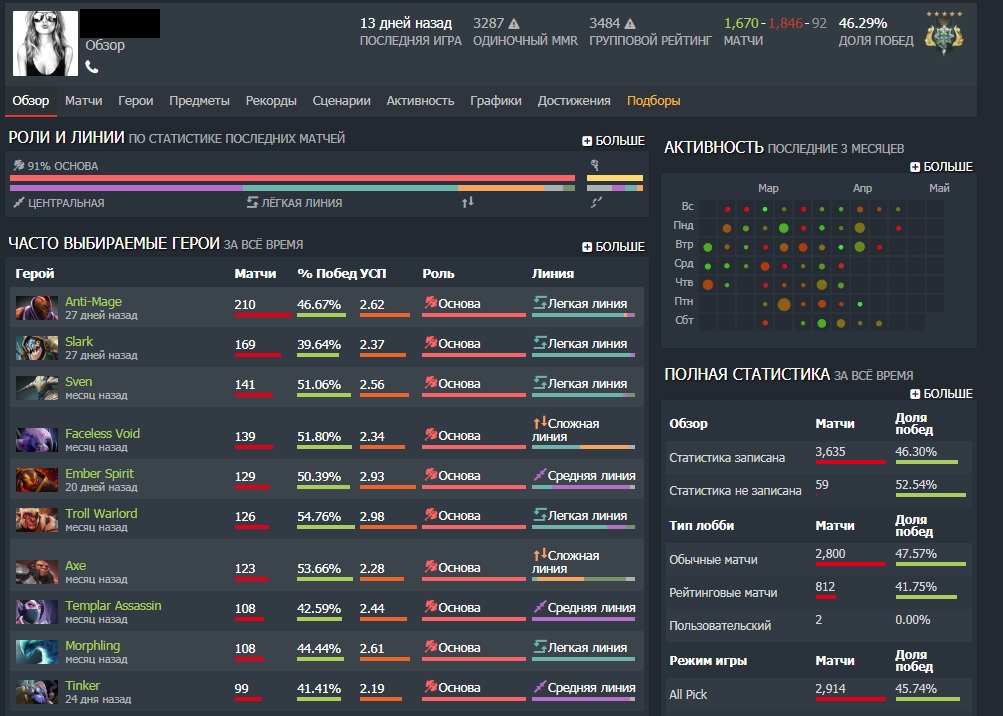Click the Faceless Void hero portrait
Viewport: 1003px width, 716px height.
37,440
